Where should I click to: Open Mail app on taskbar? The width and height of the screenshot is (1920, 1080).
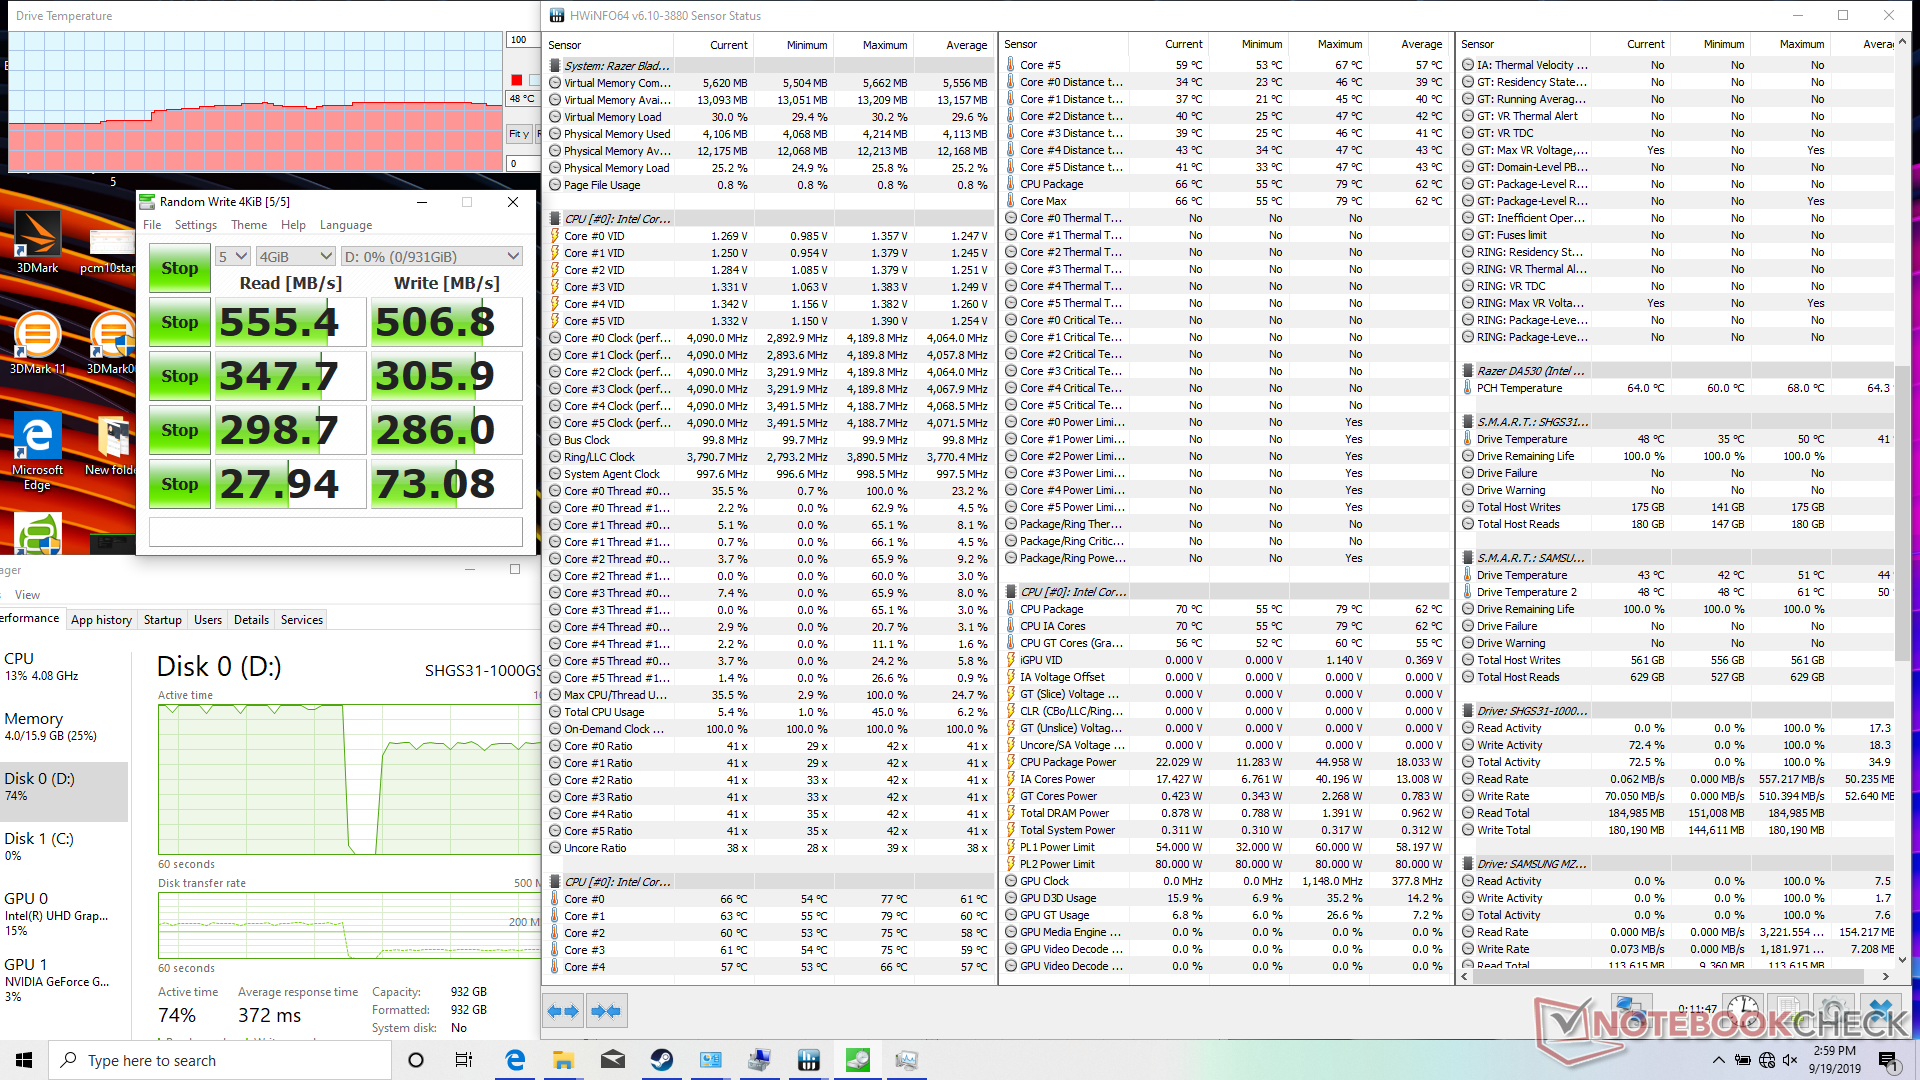pyautogui.click(x=613, y=1060)
